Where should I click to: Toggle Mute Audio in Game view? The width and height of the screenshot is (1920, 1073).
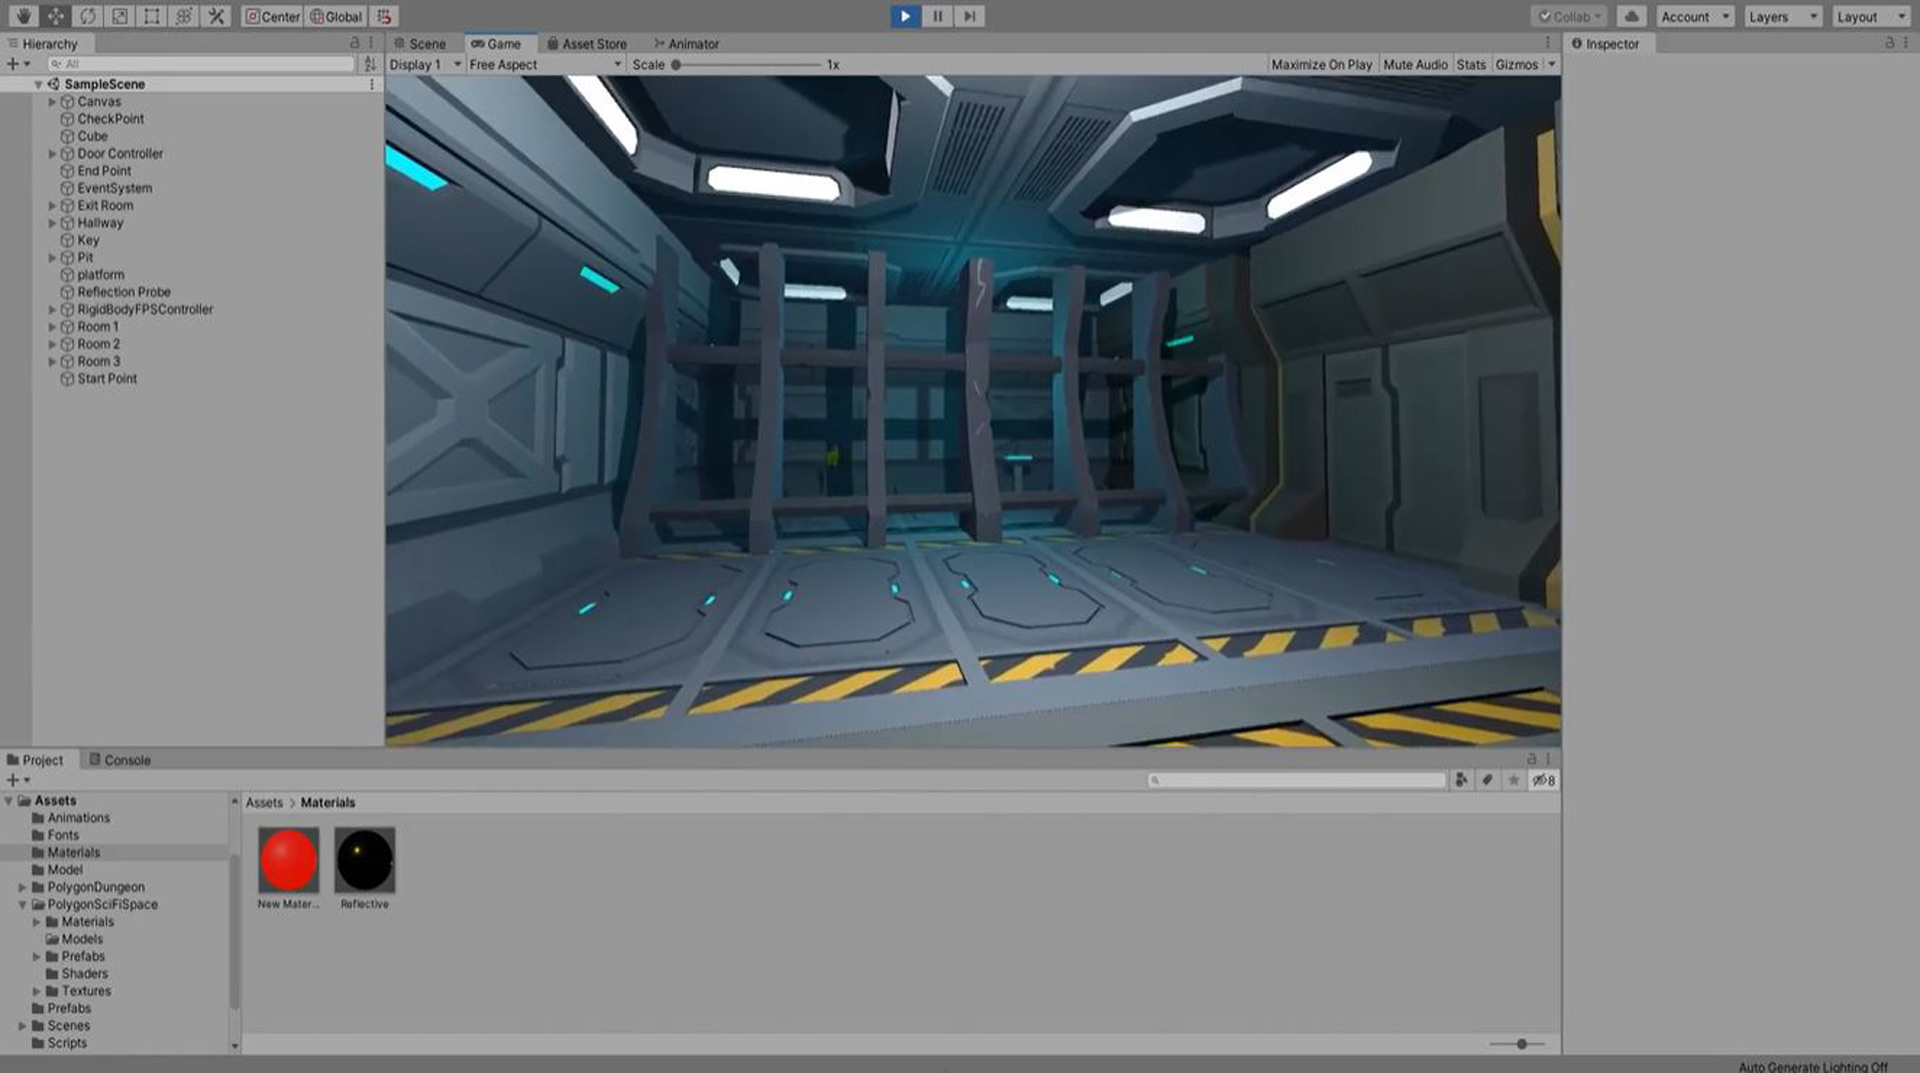(1415, 64)
